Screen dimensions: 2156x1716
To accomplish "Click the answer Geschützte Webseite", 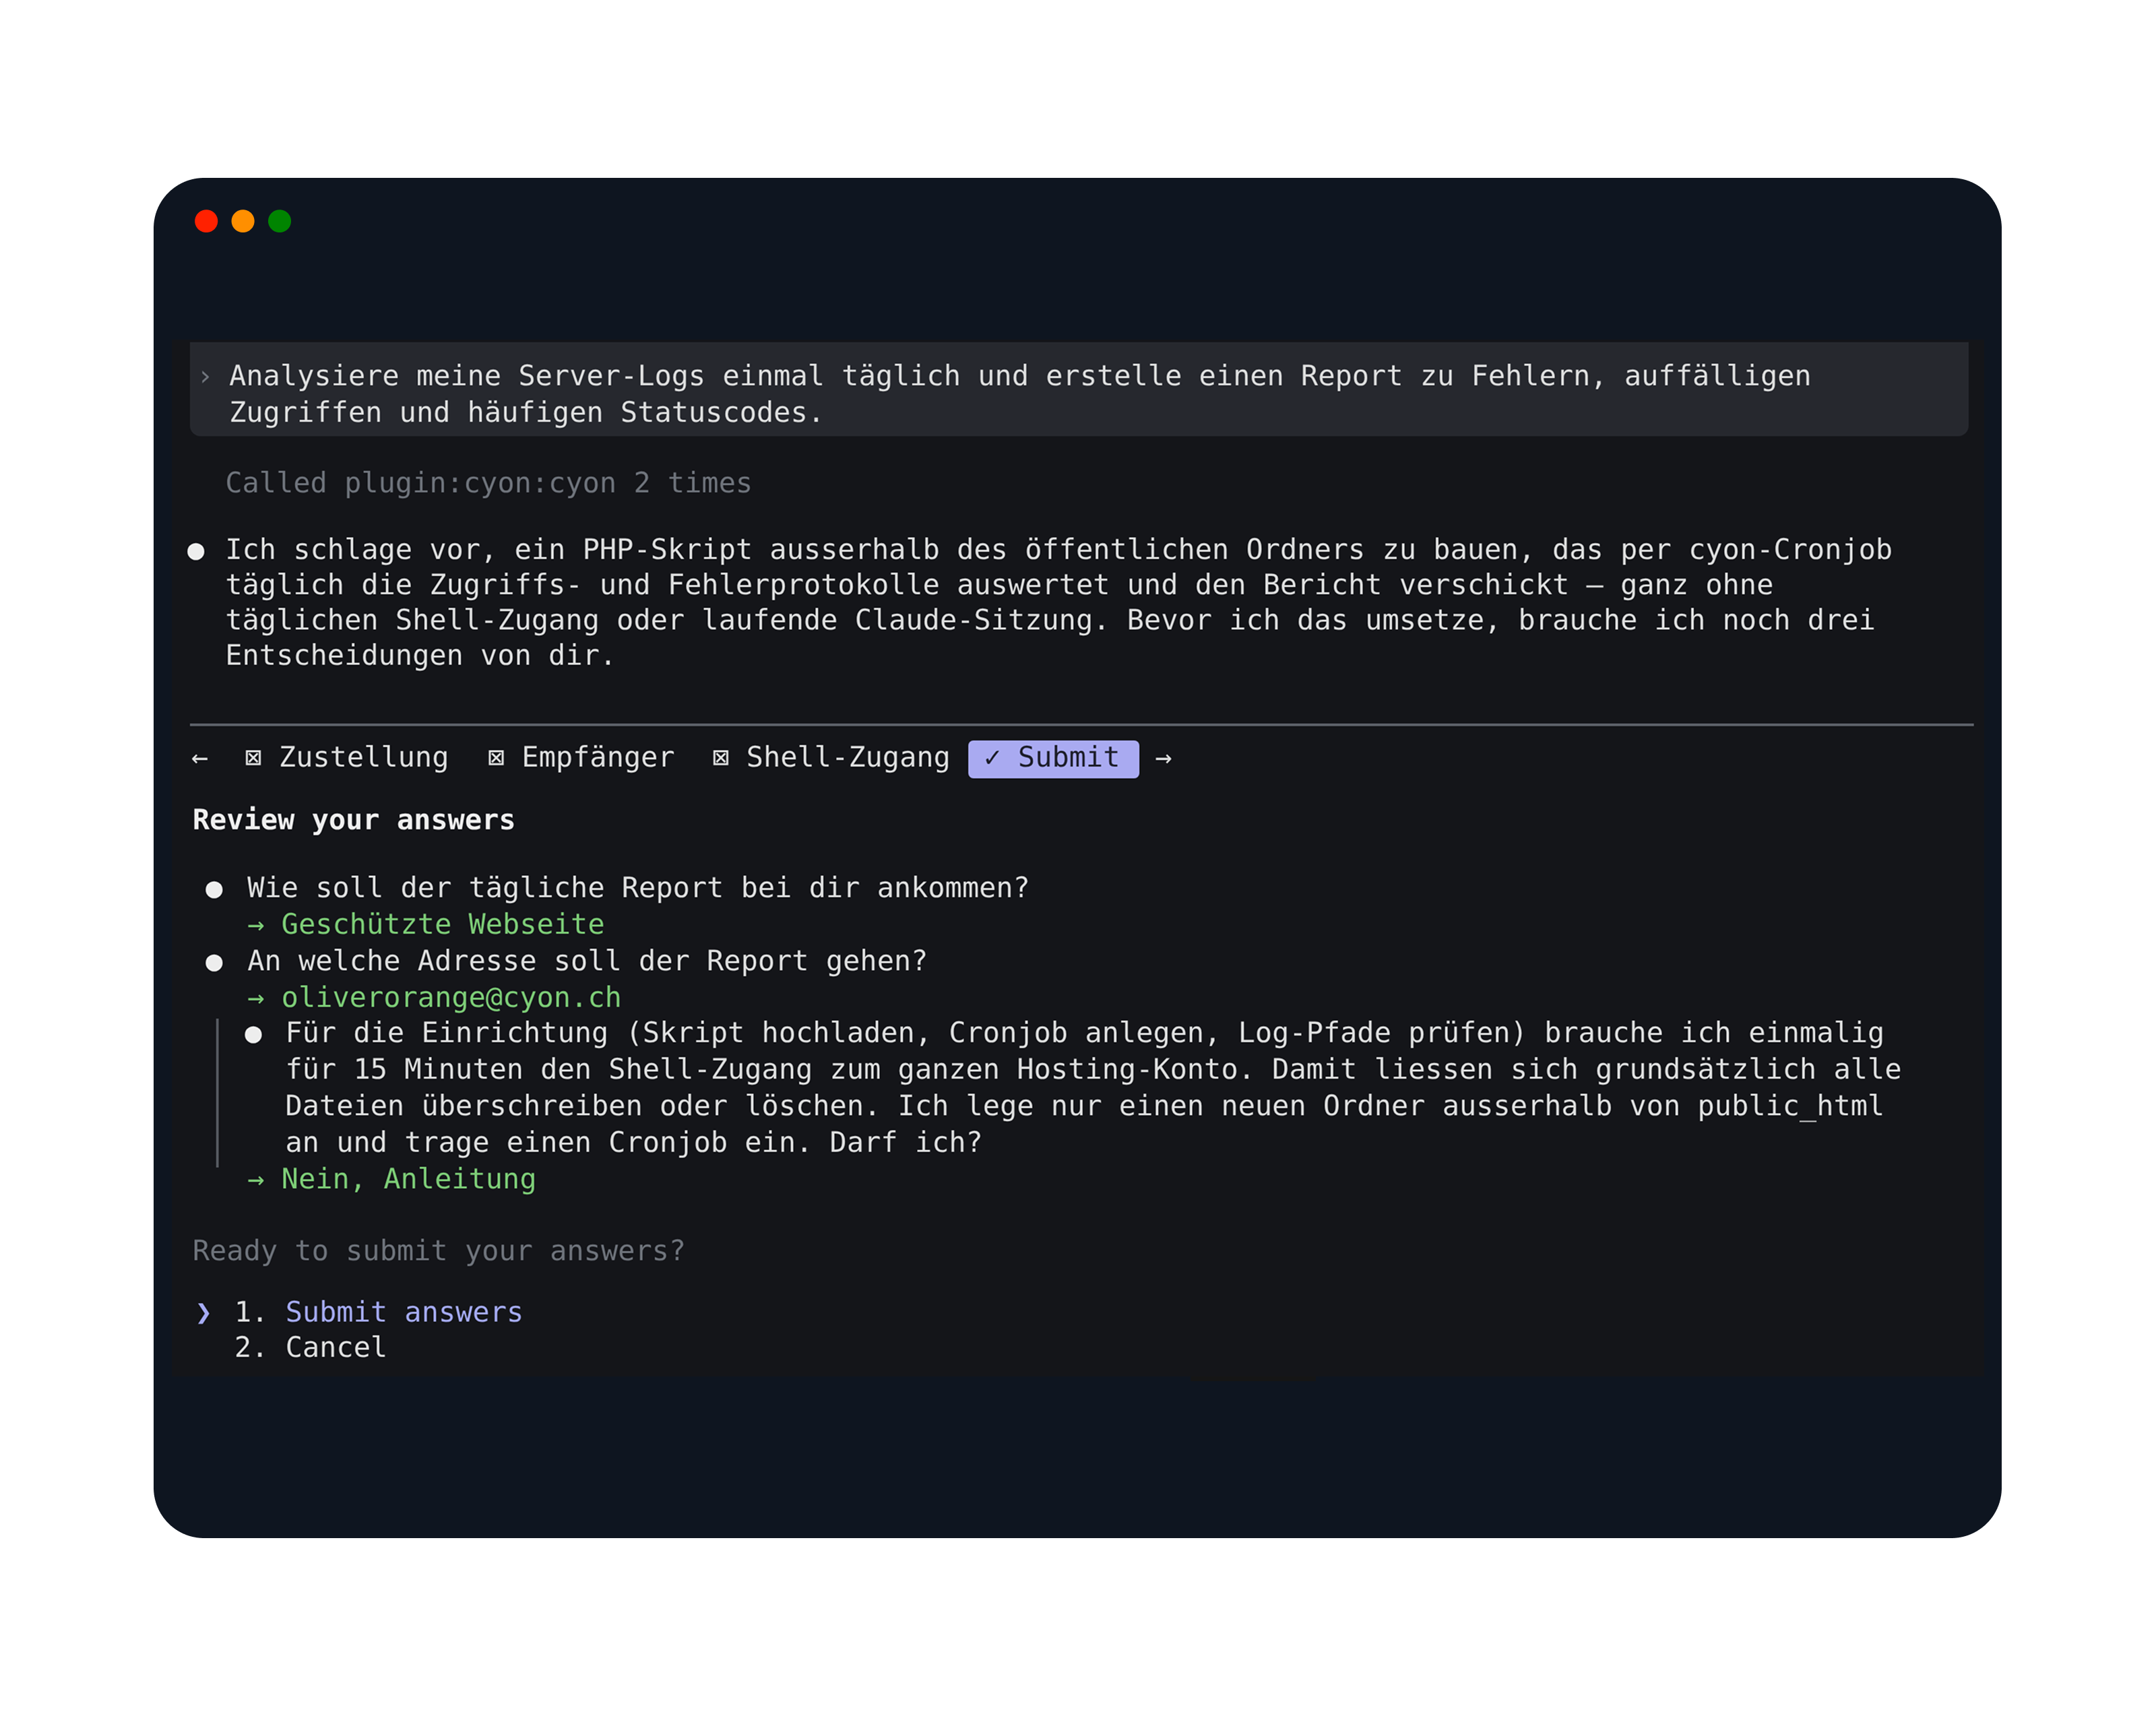I will click(442, 924).
